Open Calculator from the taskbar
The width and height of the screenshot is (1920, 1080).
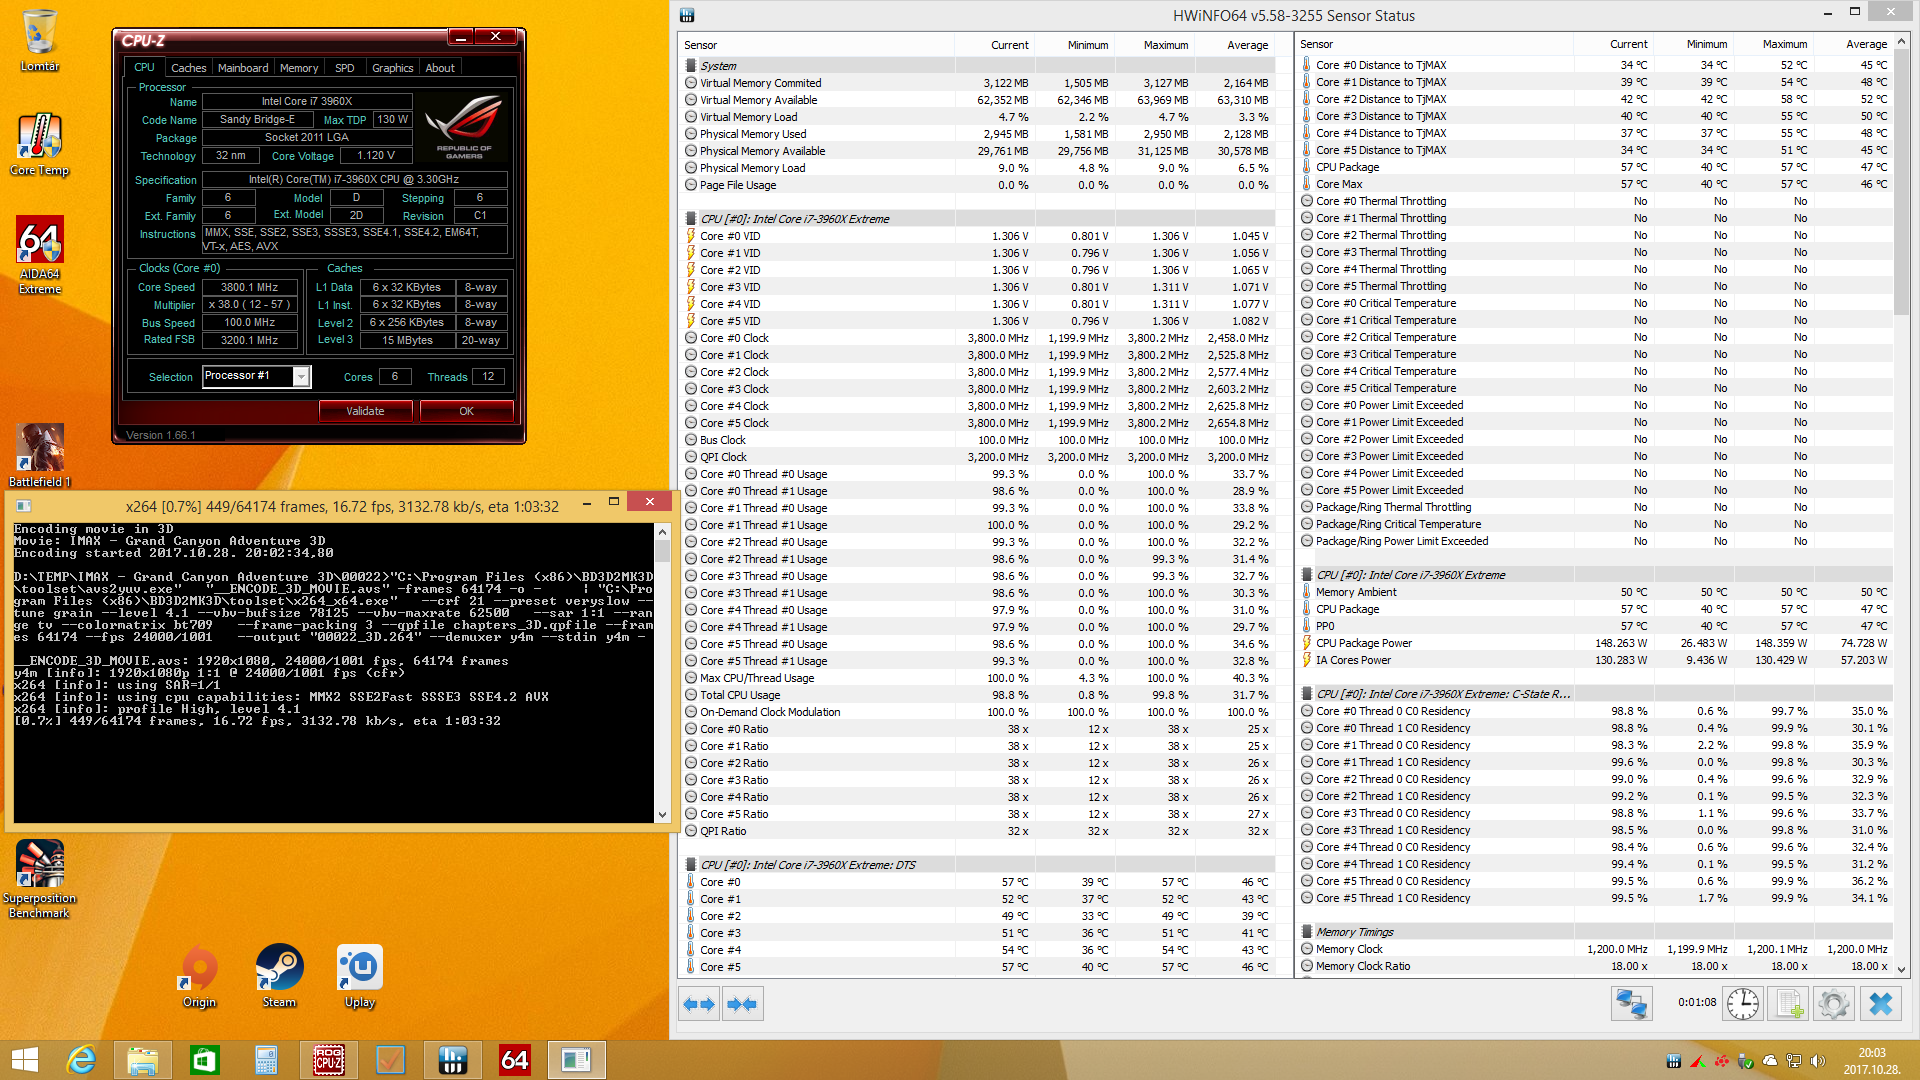coord(266,1060)
